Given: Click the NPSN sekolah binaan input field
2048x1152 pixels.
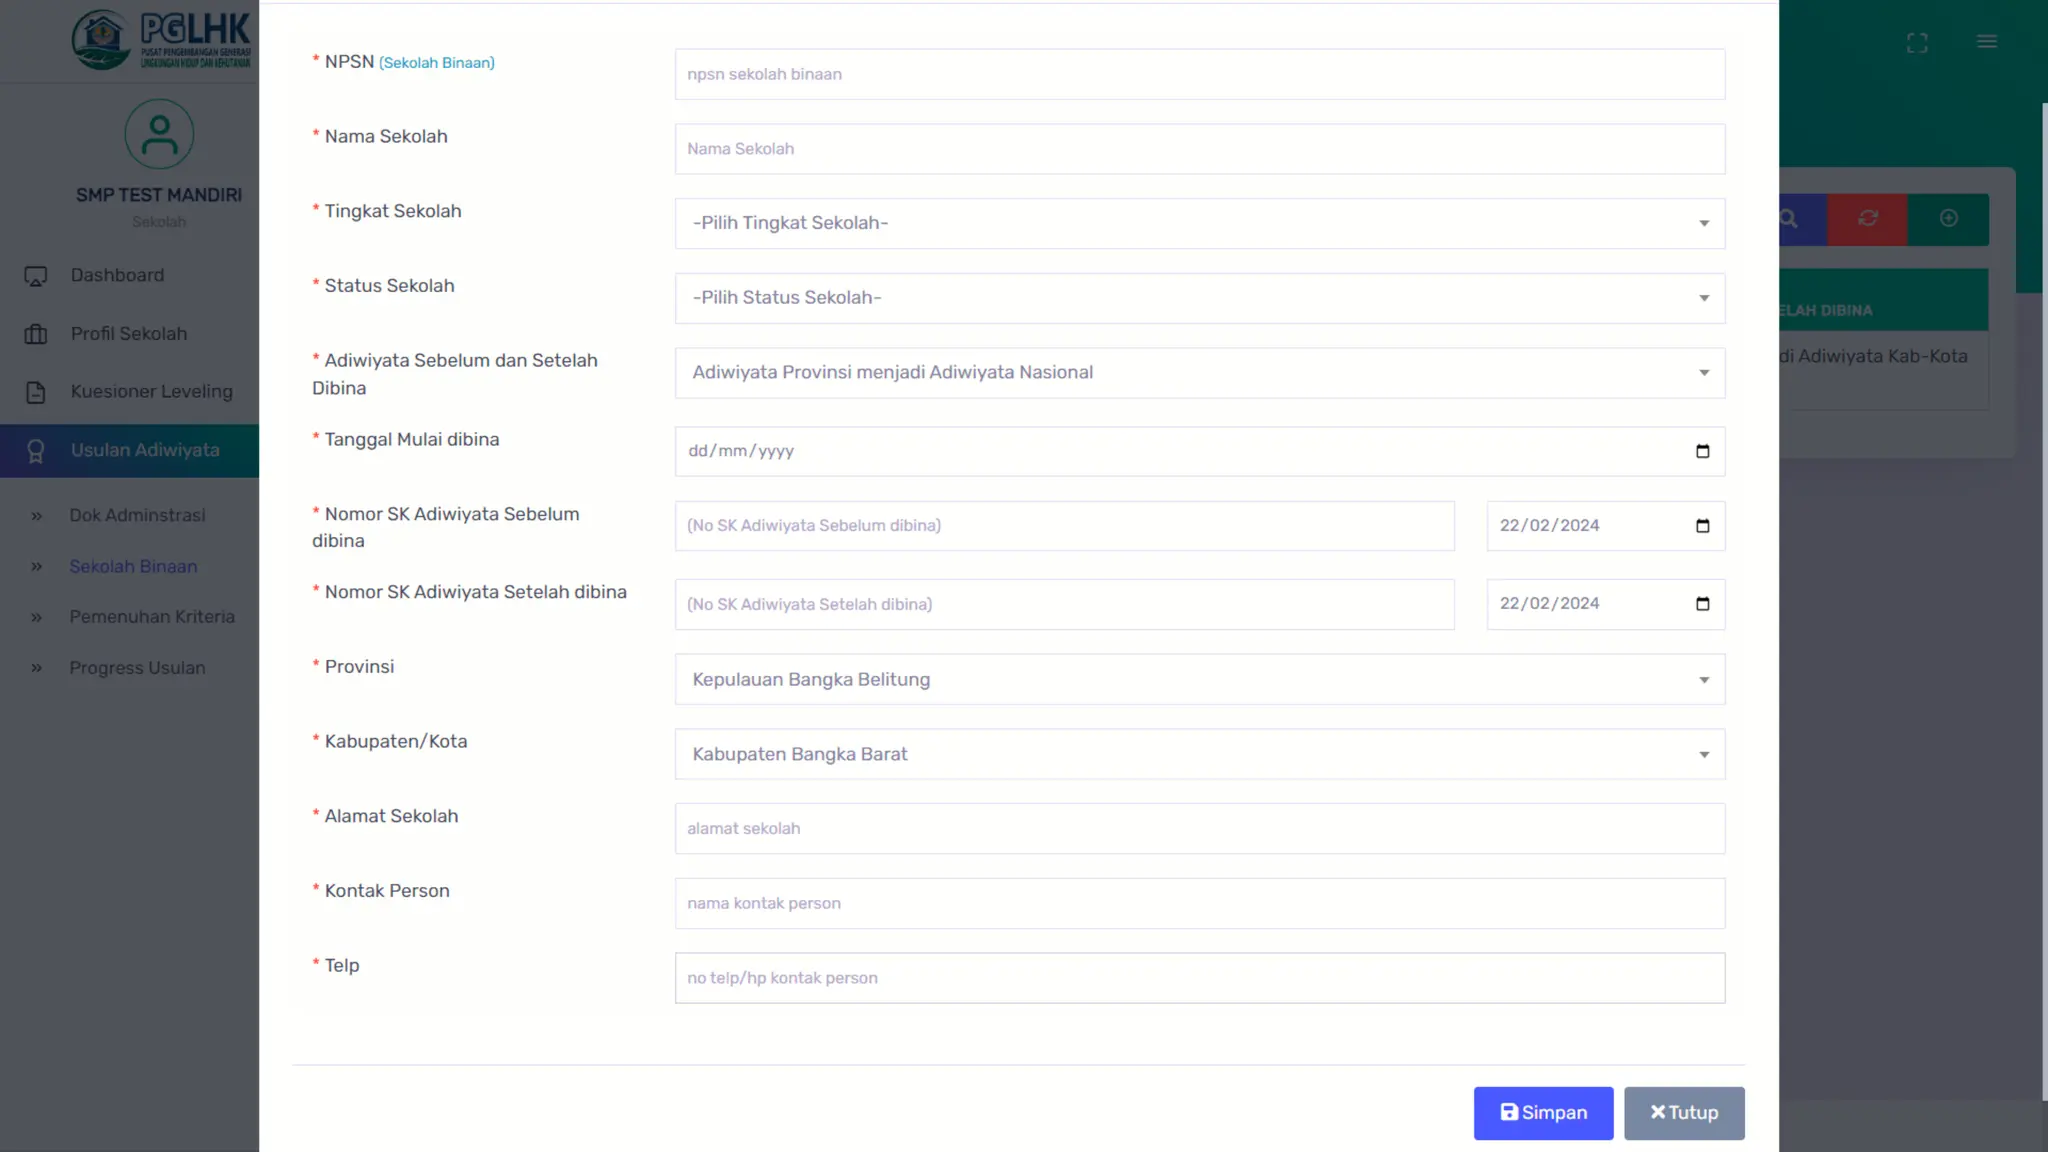Looking at the screenshot, I should (x=1199, y=74).
